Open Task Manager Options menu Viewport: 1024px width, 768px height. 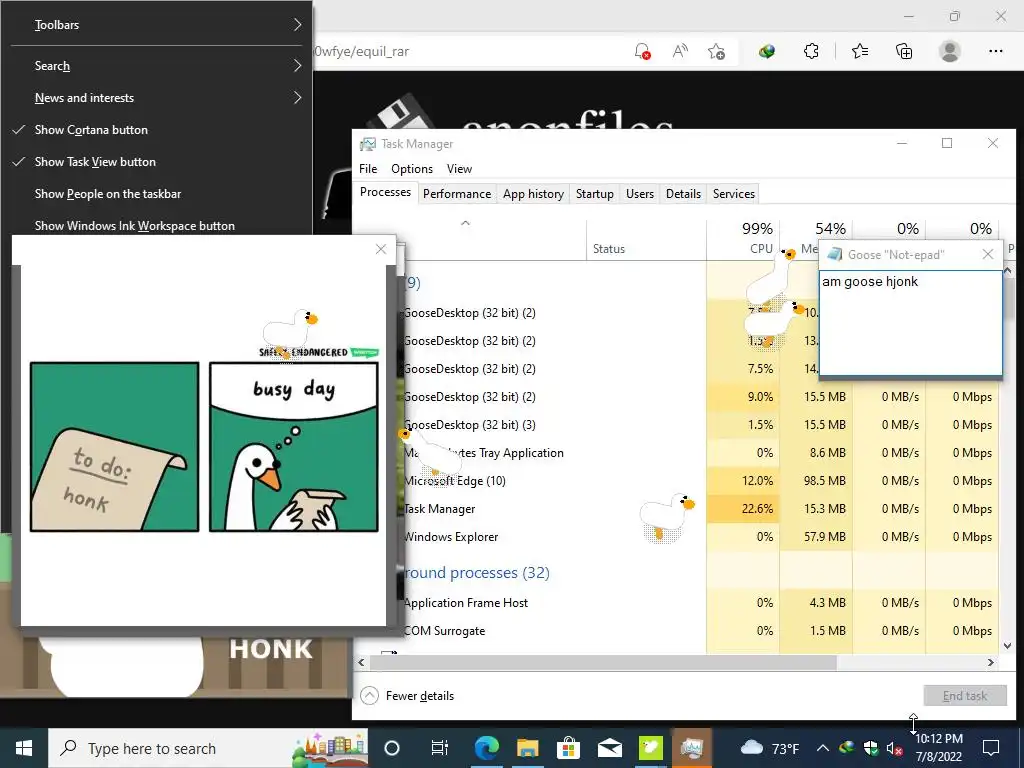tap(412, 168)
